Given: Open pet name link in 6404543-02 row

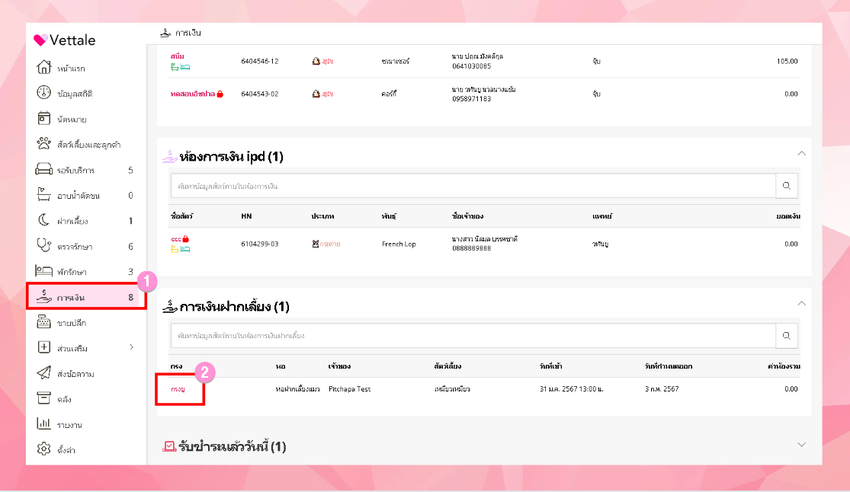Looking at the screenshot, I should [192, 94].
